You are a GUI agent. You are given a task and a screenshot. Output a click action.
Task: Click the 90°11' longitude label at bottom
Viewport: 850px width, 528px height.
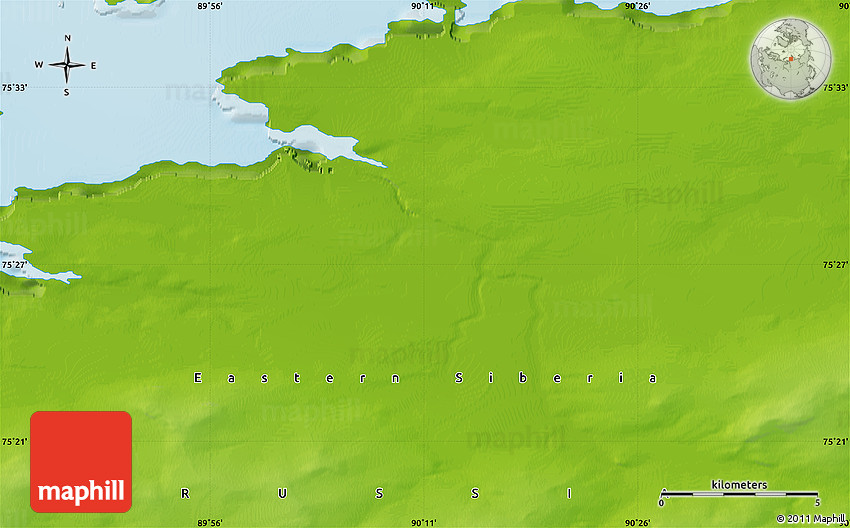tap(423, 522)
